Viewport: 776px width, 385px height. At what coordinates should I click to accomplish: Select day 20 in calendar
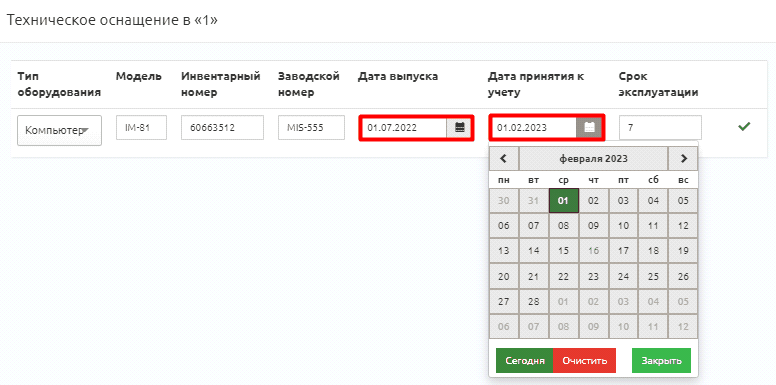tap(504, 276)
